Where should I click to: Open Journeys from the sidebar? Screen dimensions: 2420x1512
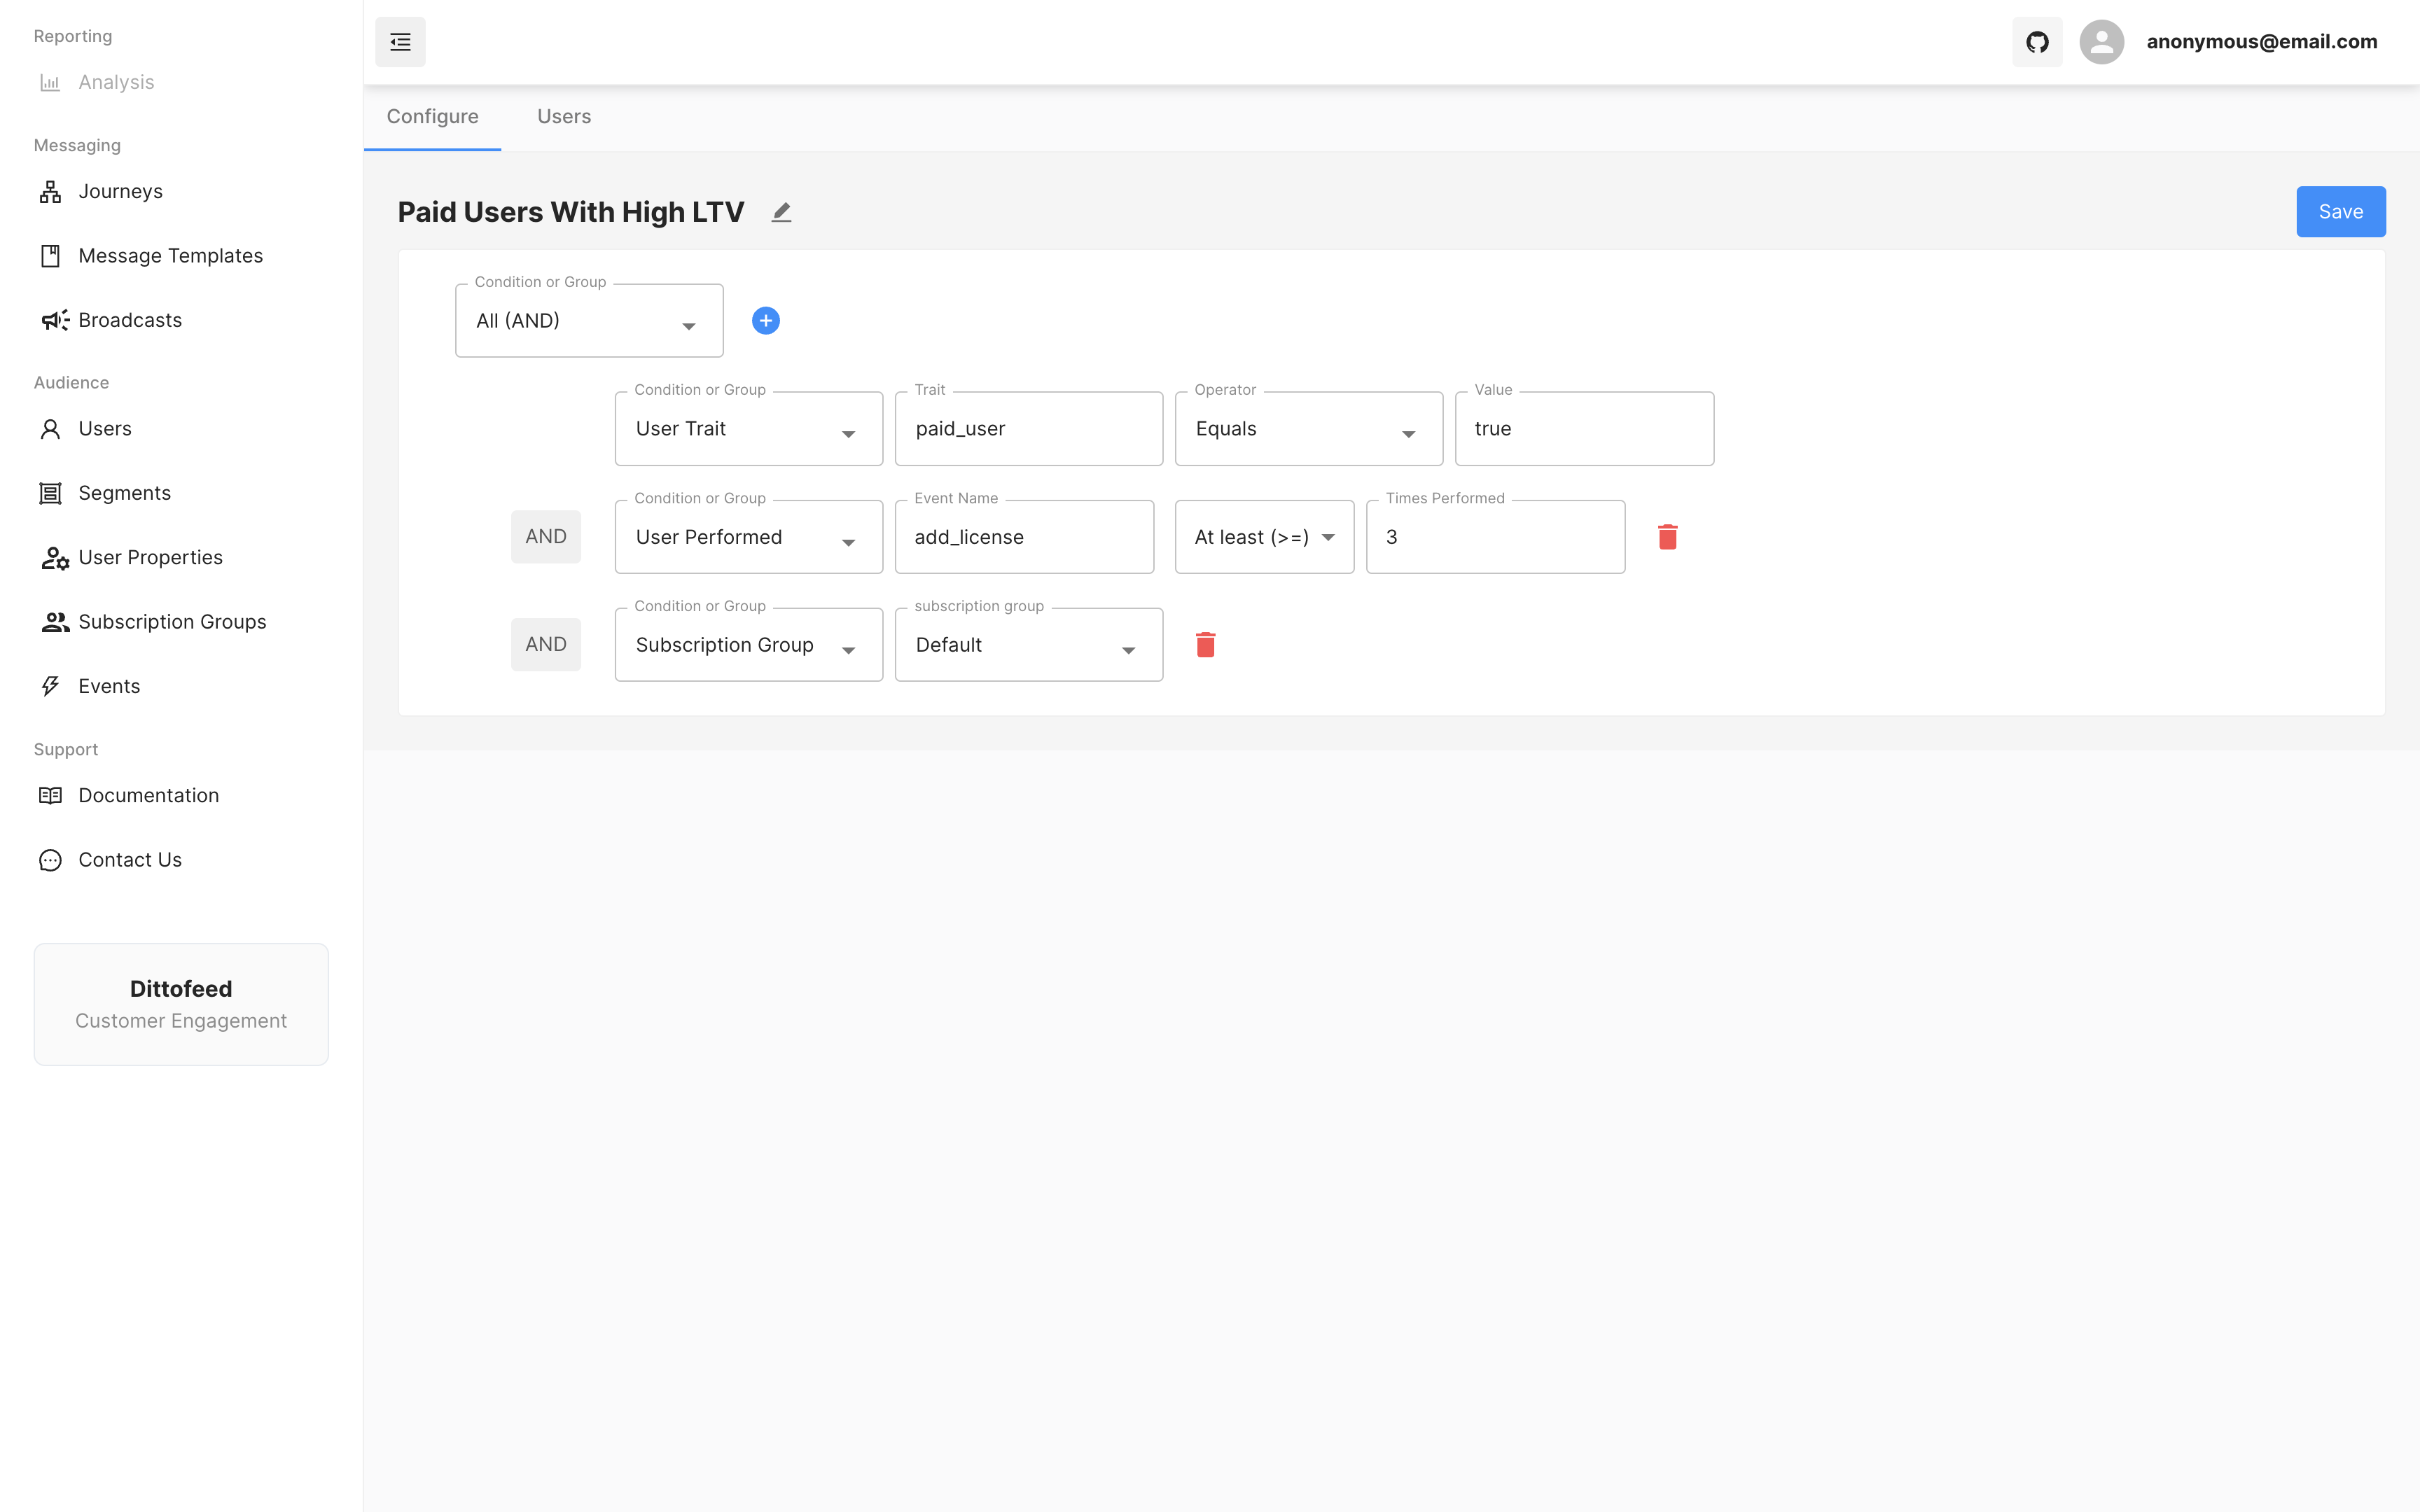click(120, 191)
